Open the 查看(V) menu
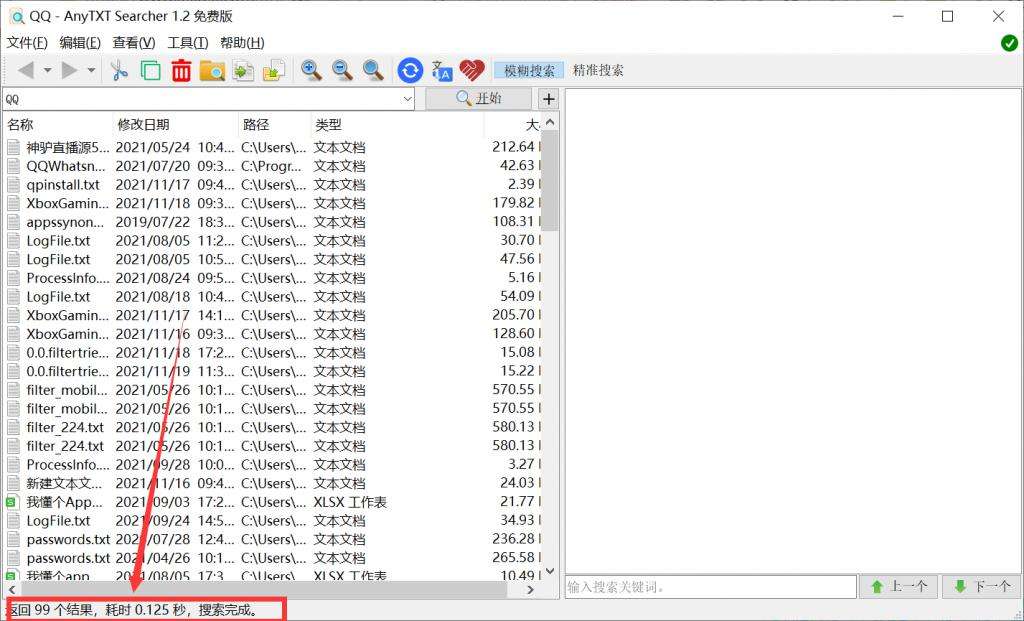This screenshot has height=621, width=1024. (134, 42)
